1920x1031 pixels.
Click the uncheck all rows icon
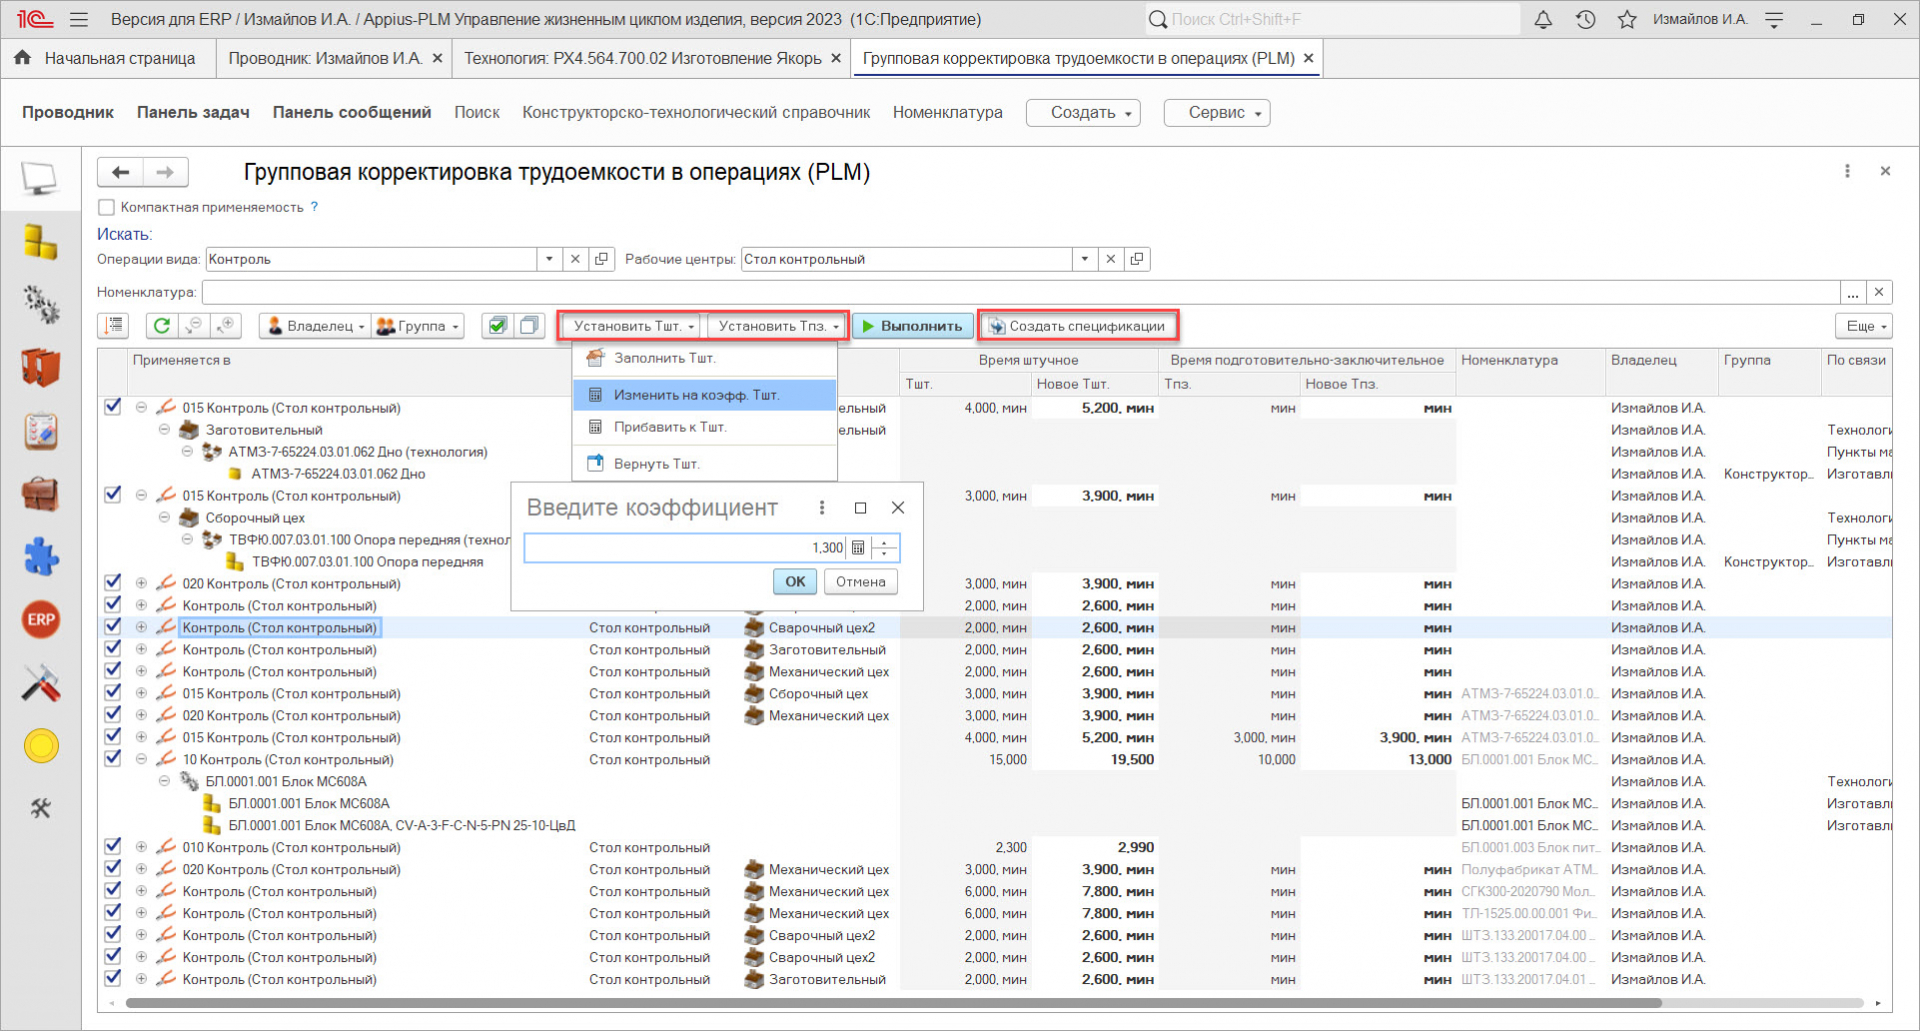click(529, 326)
